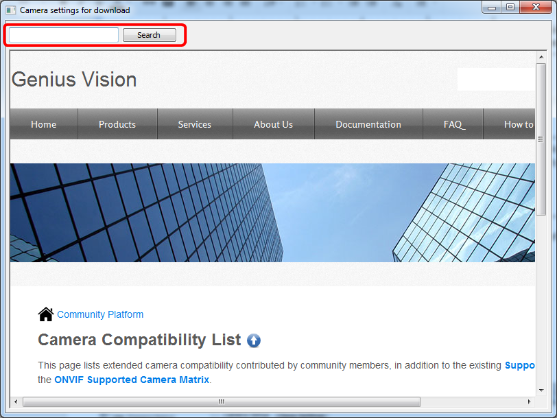557x418 pixels.
Task: Maximize the Camera settings window
Action: click(510, 7)
